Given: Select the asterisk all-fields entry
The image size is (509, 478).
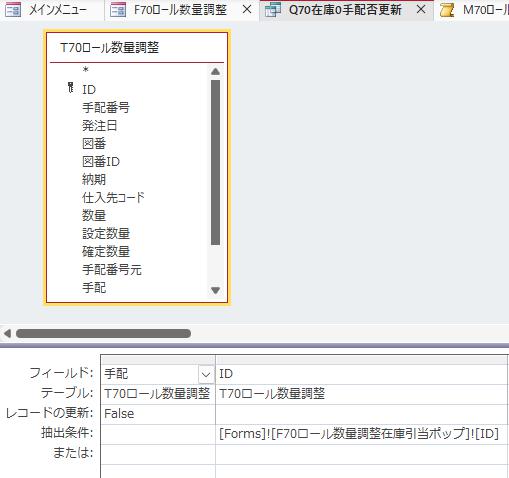Looking at the screenshot, I should coord(86,70).
